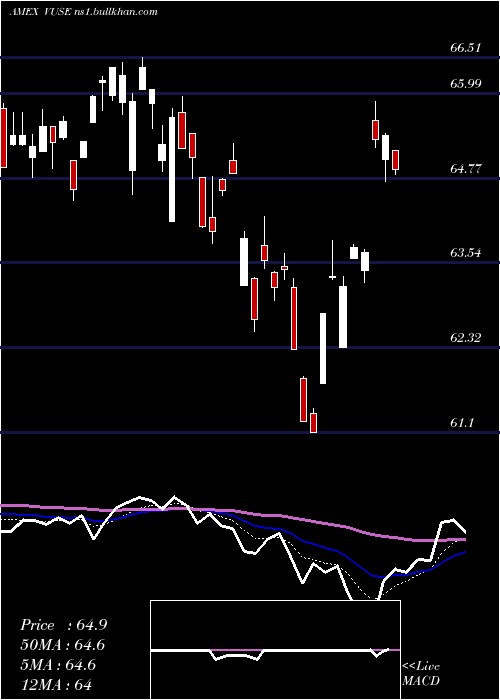The width and height of the screenshot is (500, 700).
Task: Click the 64.77 price level label
Action: click(x=466, y=168)
